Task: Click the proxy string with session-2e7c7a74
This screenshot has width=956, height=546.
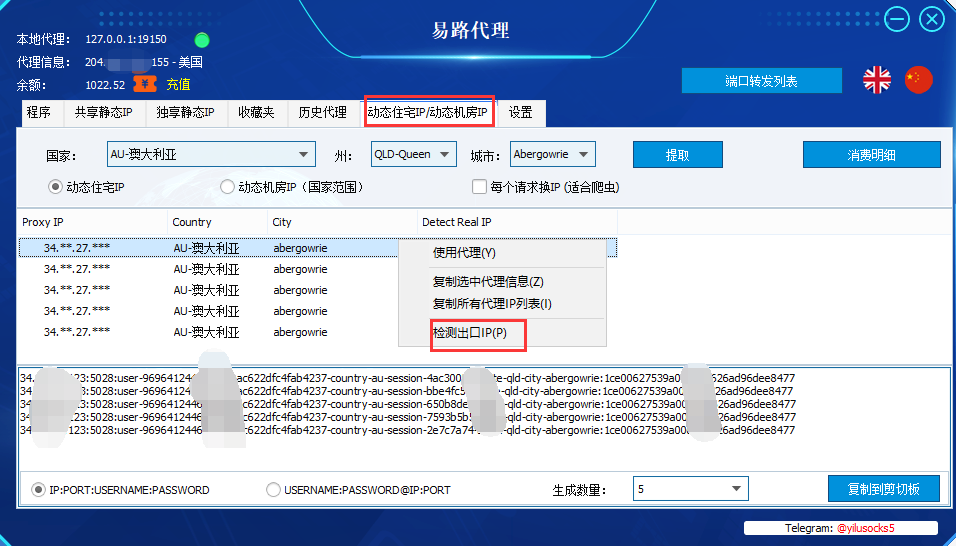Action: pos(407,430)
